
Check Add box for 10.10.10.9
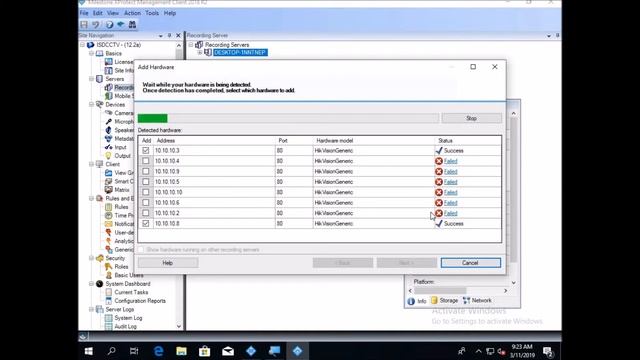tap(146, 171)
